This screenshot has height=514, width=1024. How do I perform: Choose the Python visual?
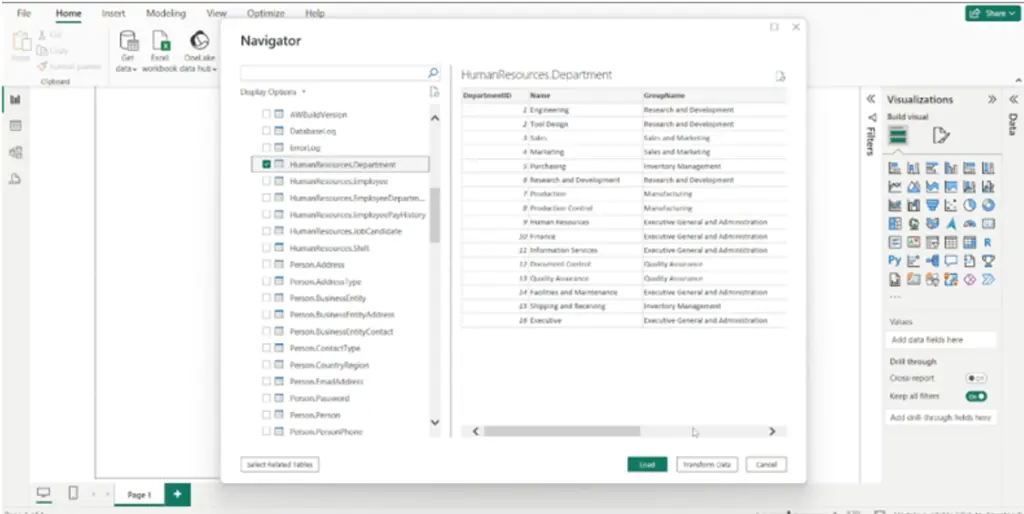(895, 261)
